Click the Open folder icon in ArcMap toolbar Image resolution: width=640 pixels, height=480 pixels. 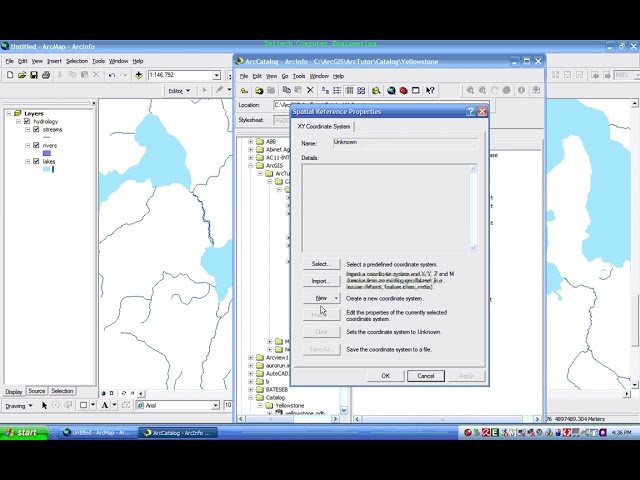point(22,75)
